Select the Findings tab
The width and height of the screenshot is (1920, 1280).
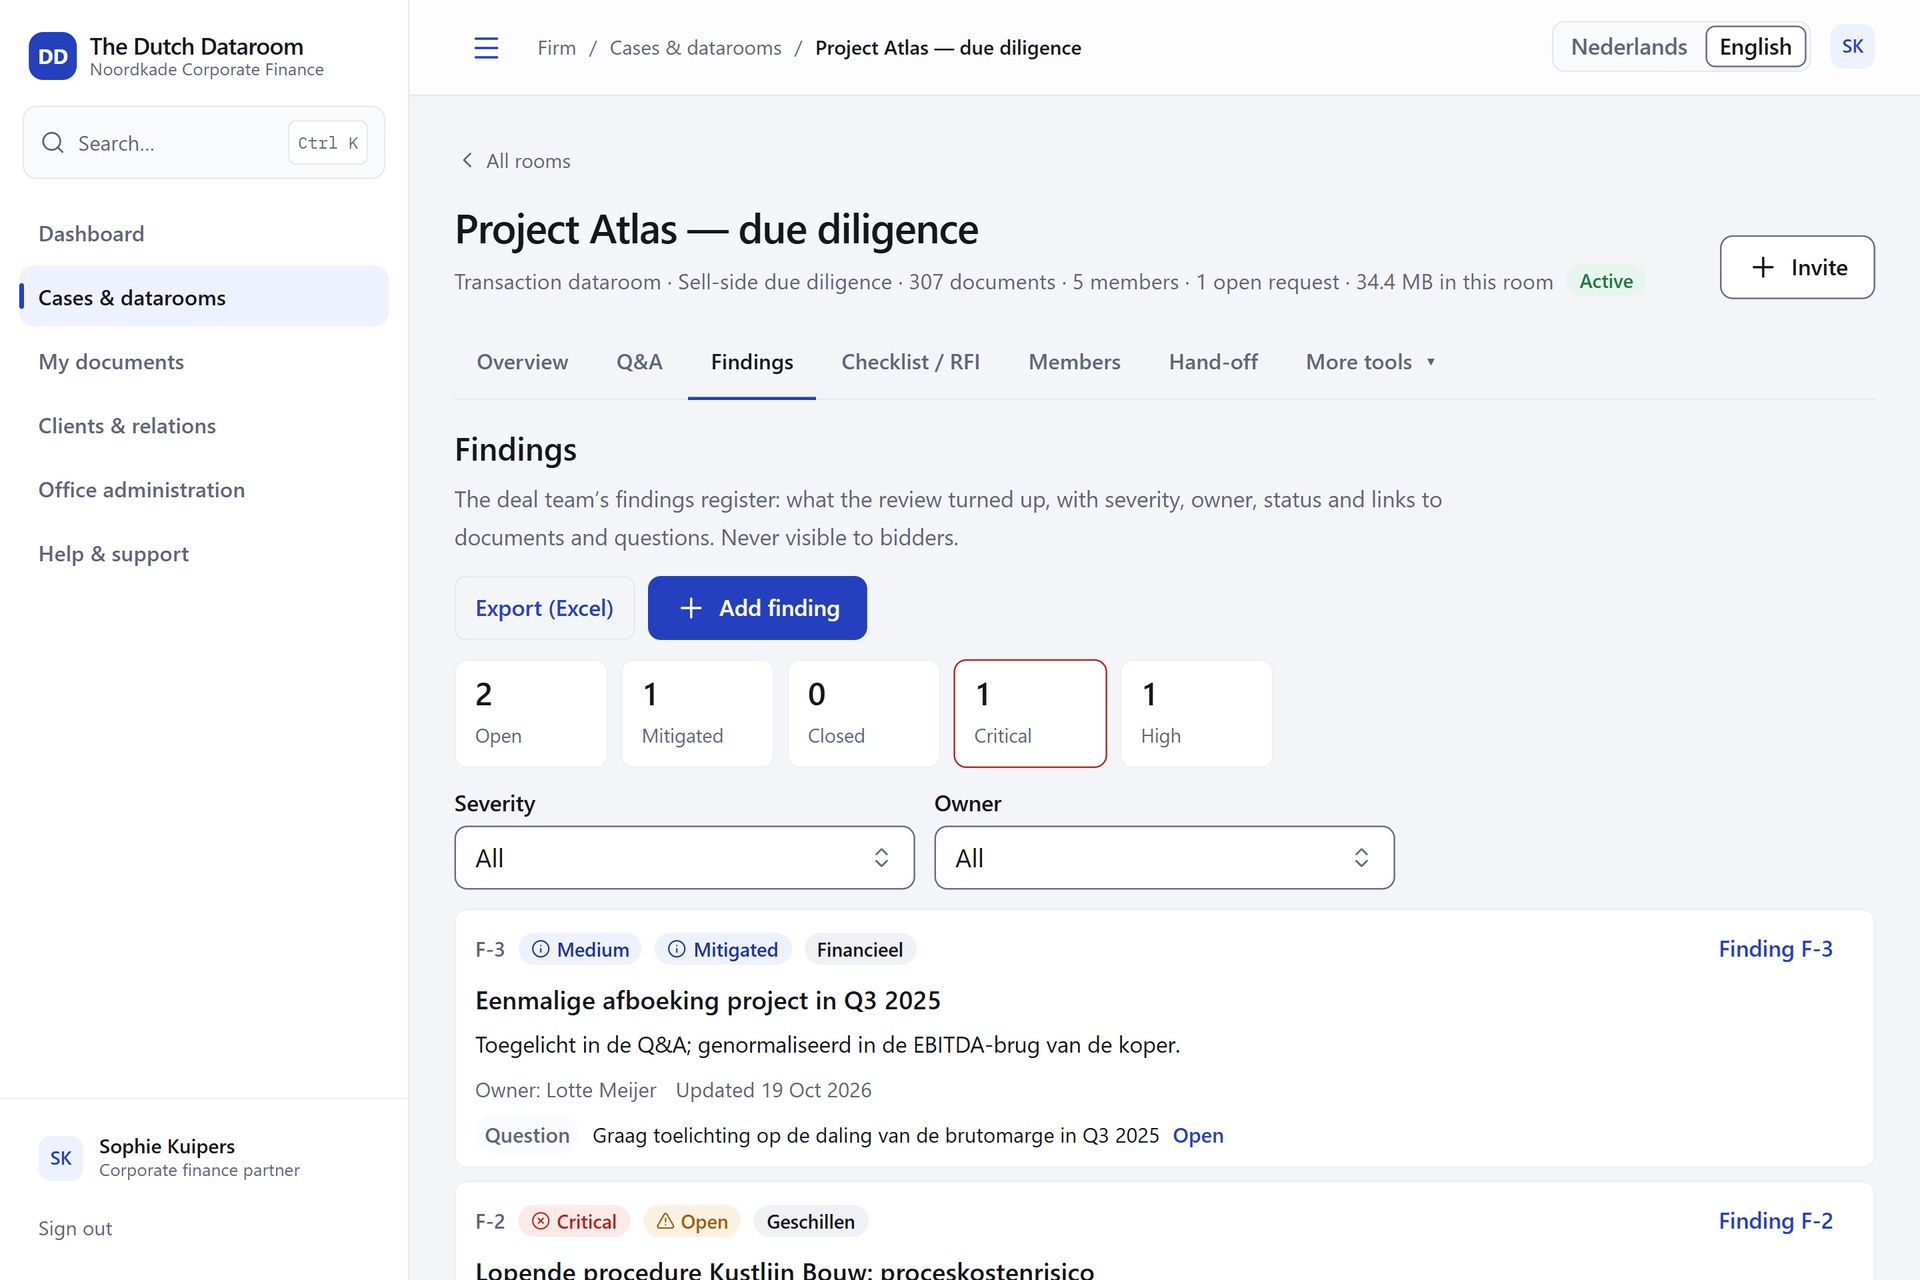click(752, 362)
